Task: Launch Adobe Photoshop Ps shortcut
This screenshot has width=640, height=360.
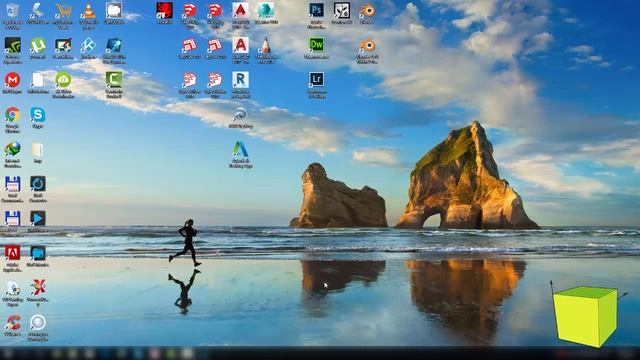Action: (x=317, y=11)
